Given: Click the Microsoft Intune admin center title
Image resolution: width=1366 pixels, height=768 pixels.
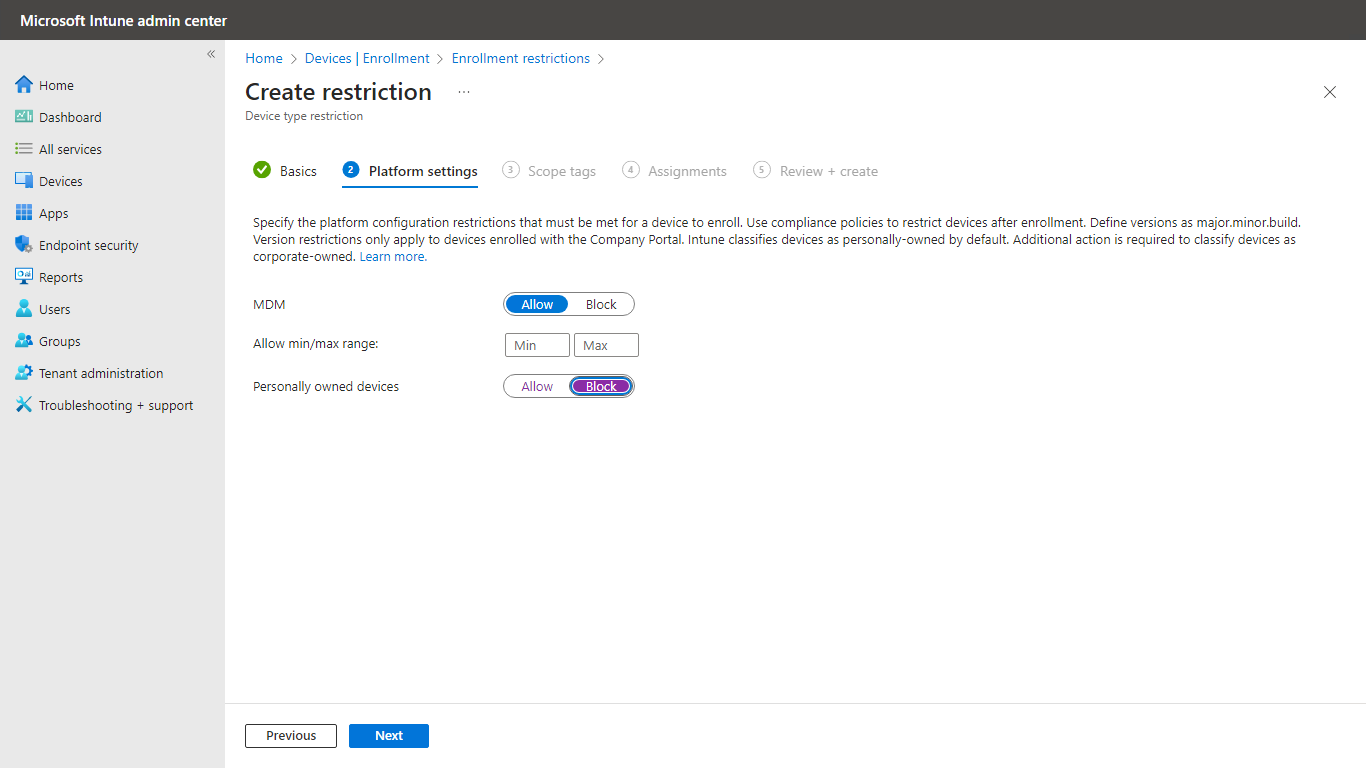Looking at the screenshot, I should (123, 20).
